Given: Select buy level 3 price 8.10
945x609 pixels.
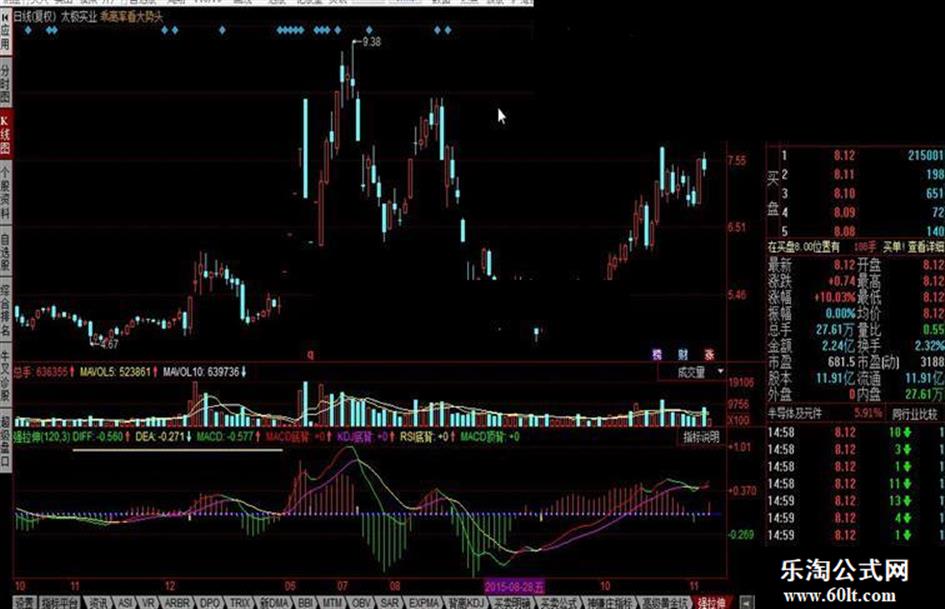Looking at the screenshot, I should coord(844,194).
